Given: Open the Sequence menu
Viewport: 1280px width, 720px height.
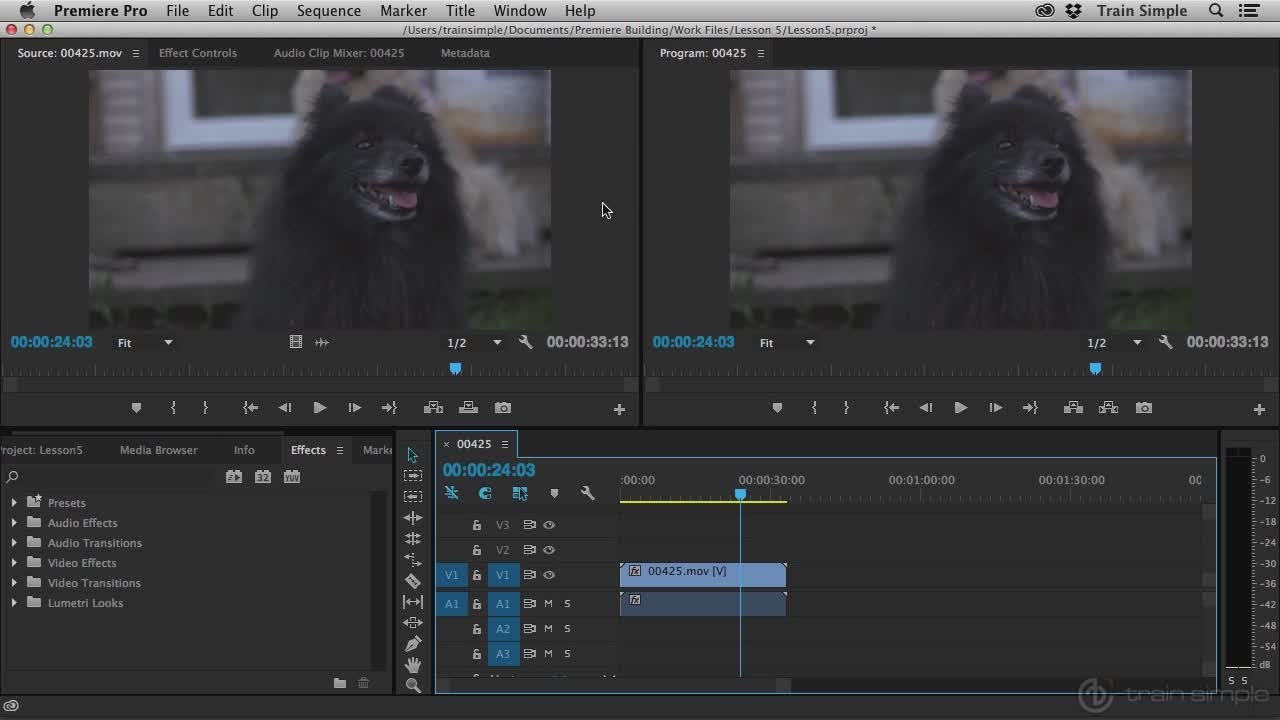Looking at the screenshot, I should point(329,11).
